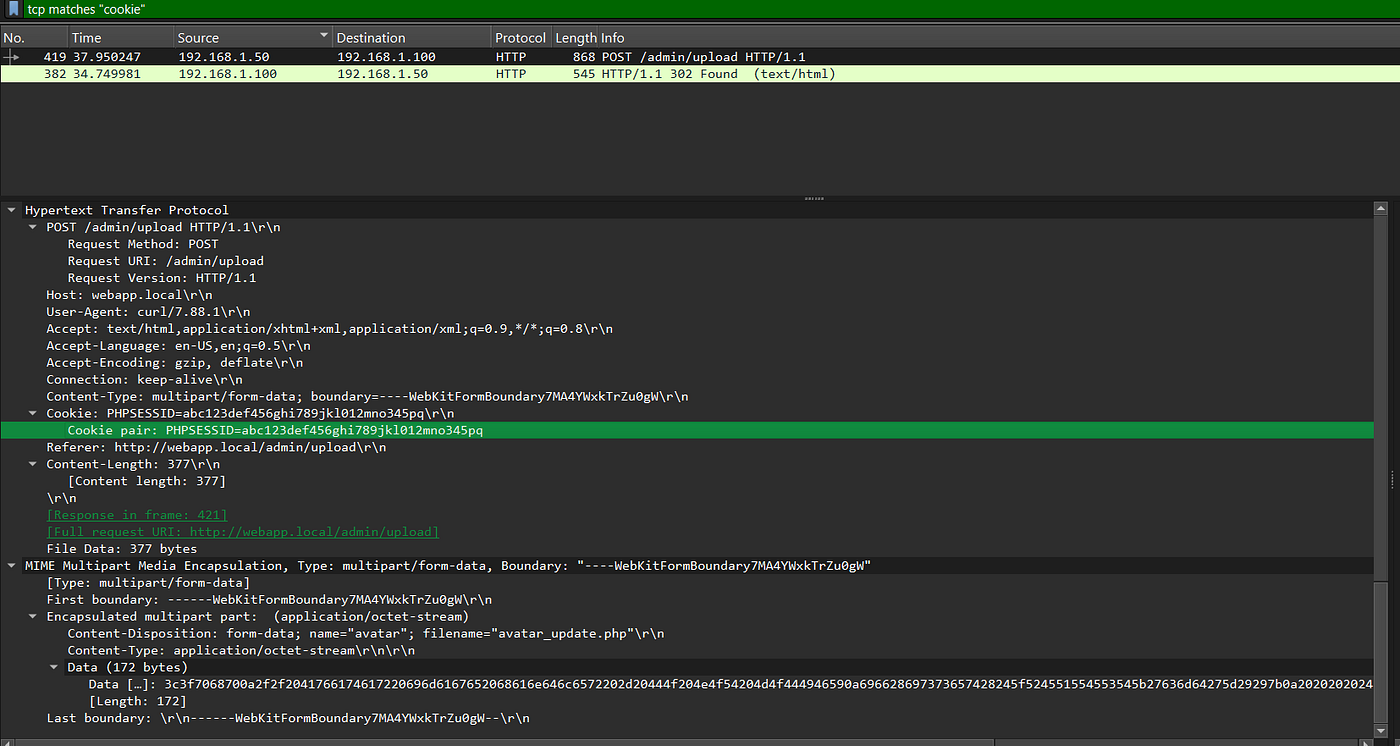1400x746 pixels.
Task: Sort packets by the No. column
Action: (x=33, y=38)
